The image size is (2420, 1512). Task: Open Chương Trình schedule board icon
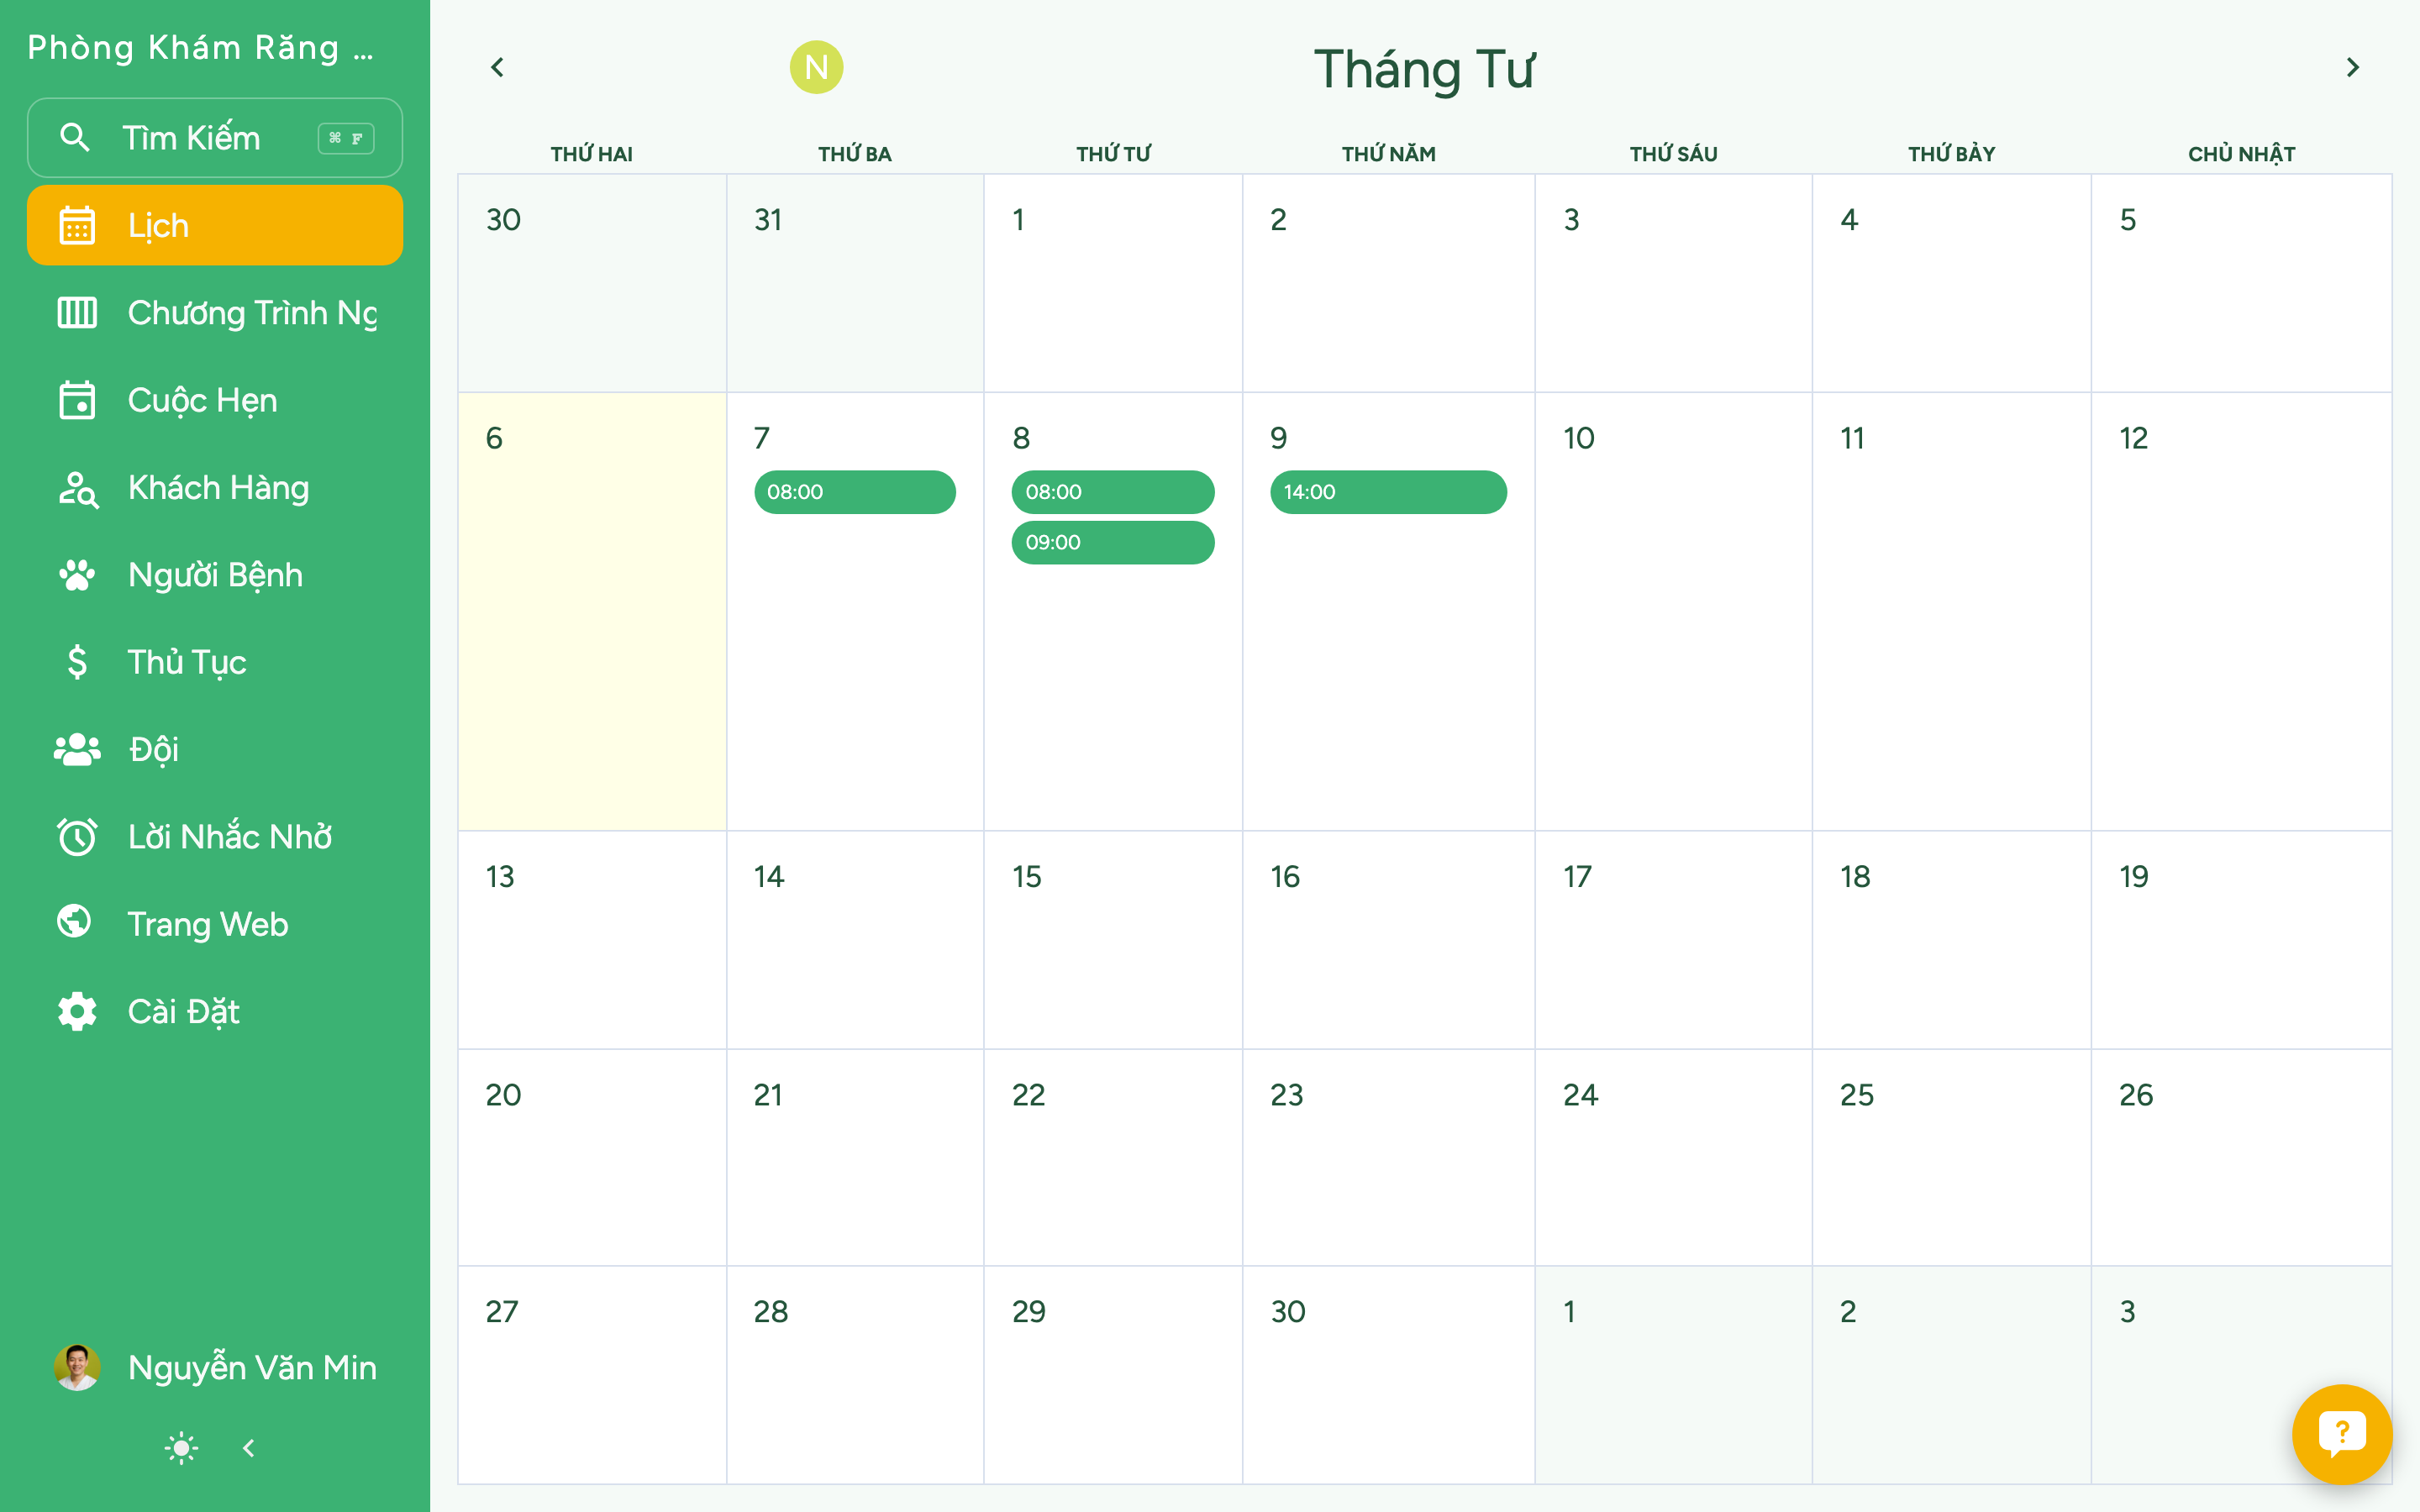point(77,313)
